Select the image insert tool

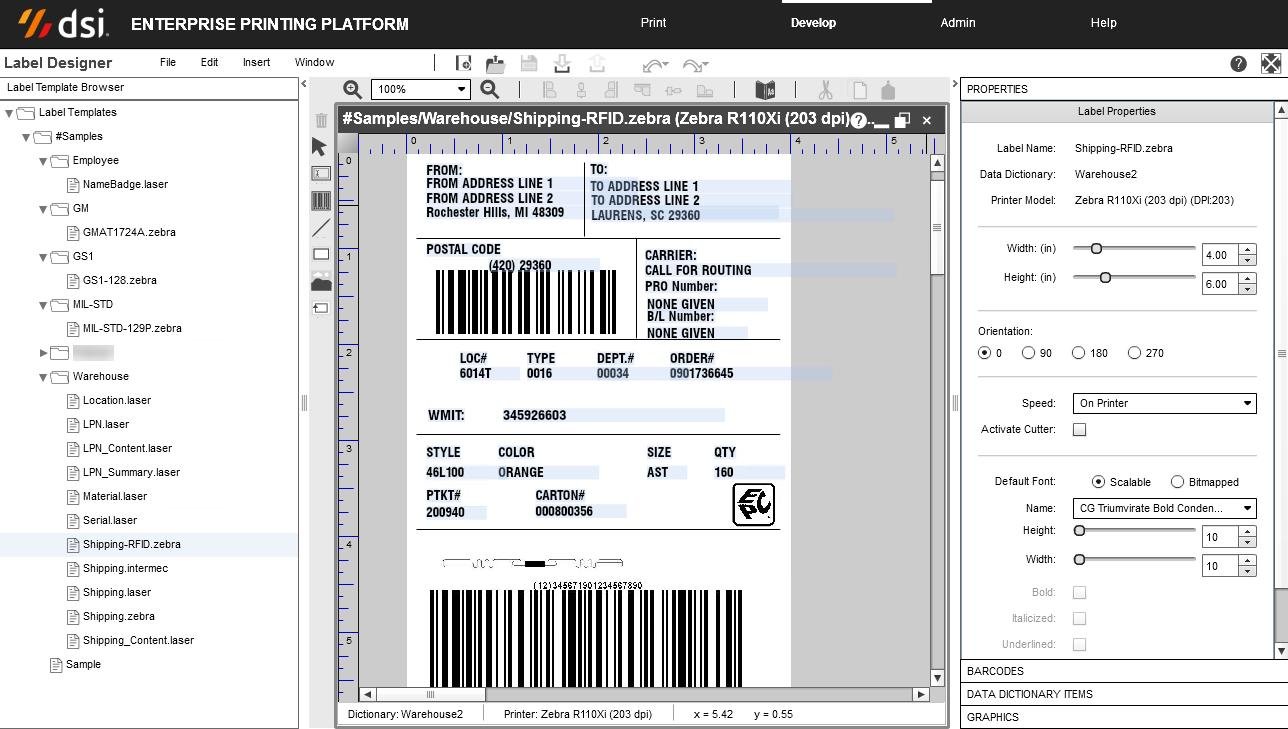tap(321, 282)
